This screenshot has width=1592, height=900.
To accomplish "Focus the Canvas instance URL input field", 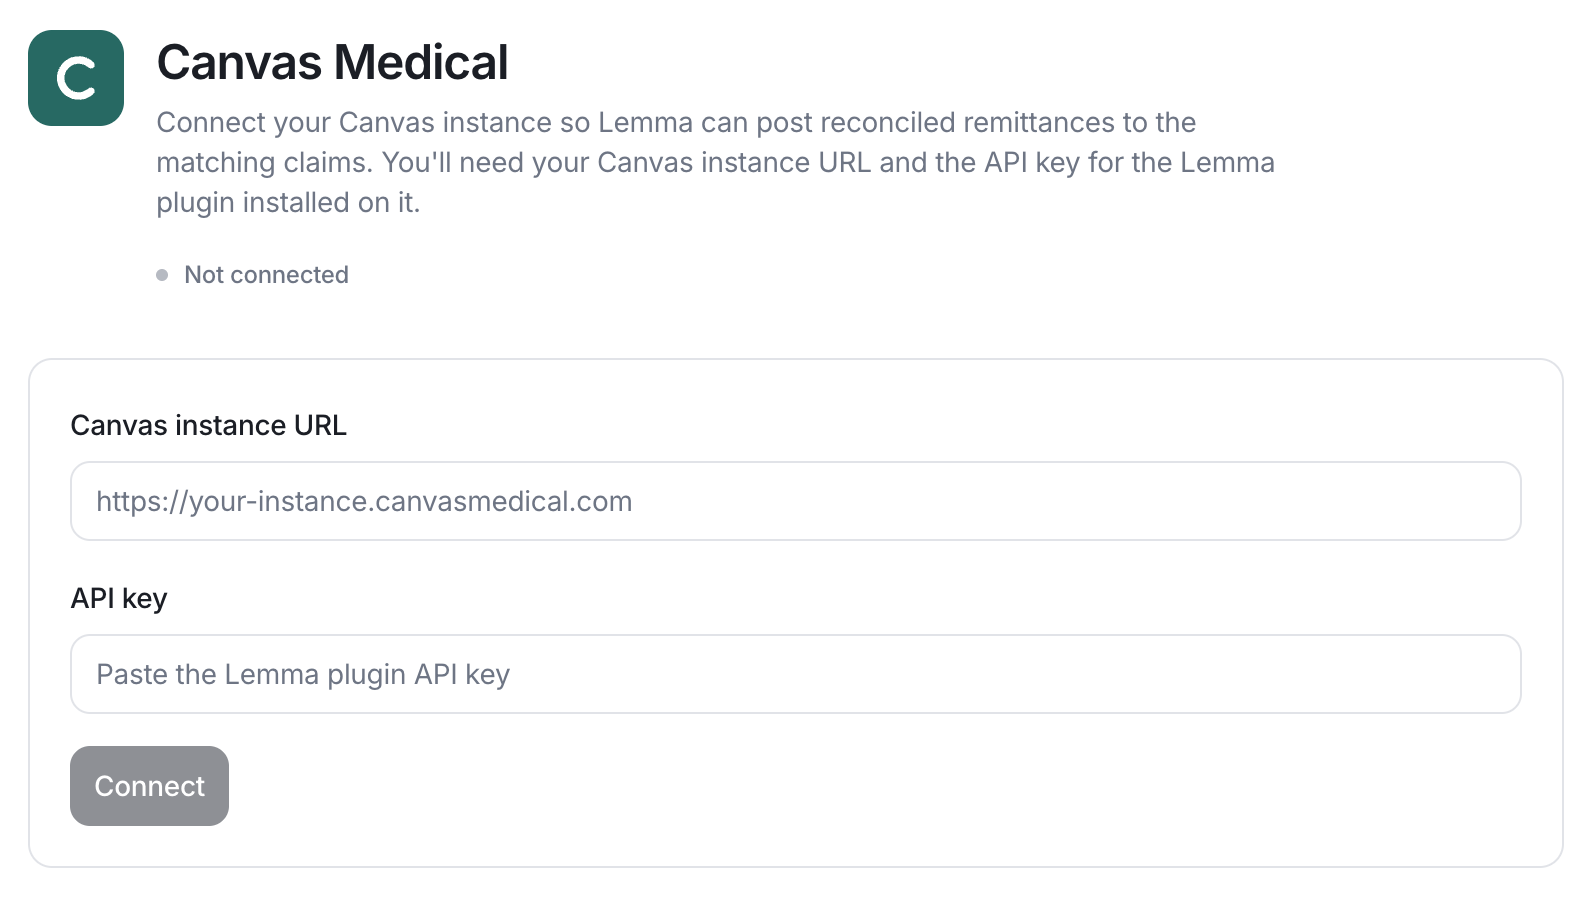I will 795,501.
